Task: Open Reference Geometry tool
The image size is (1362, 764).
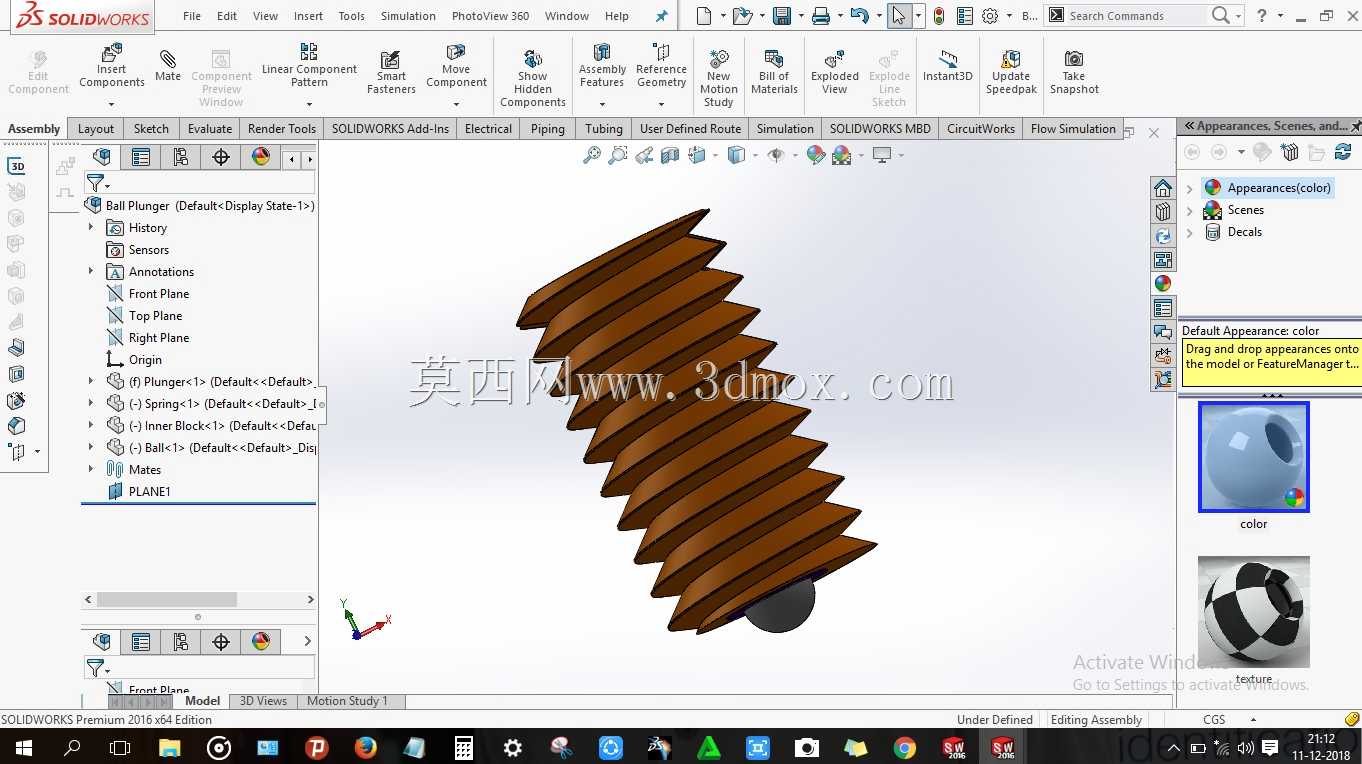Action: [x=661, y=66]
